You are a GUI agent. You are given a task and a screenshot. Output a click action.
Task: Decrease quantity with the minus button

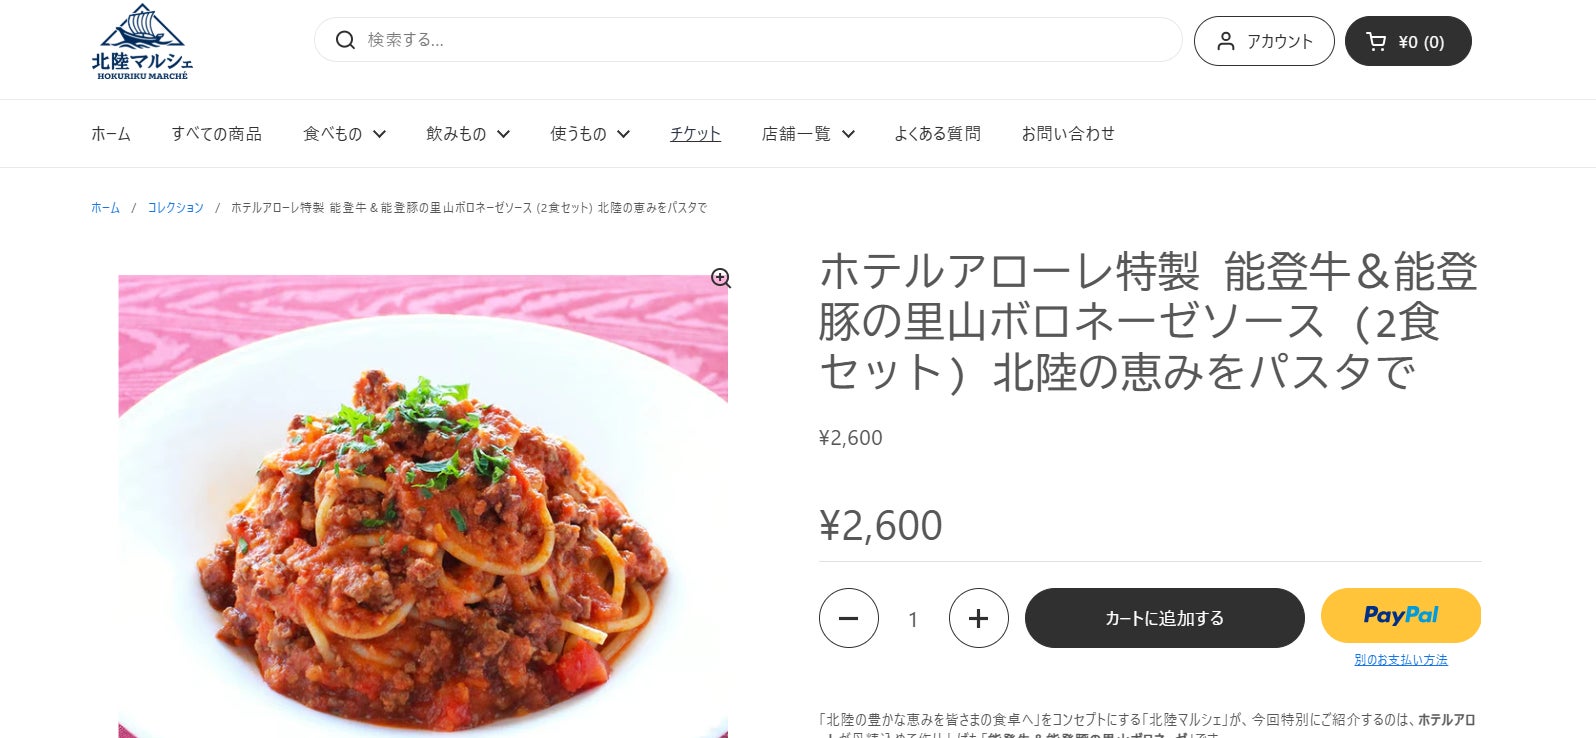point(849,618)
